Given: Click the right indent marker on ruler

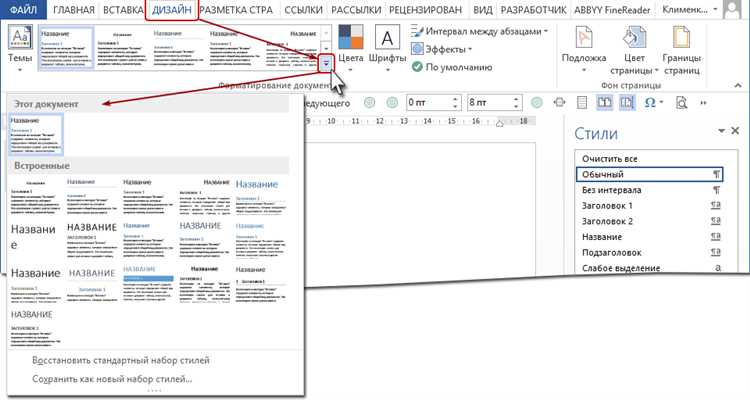Looking at the screenshot, I should coord(500,123).
